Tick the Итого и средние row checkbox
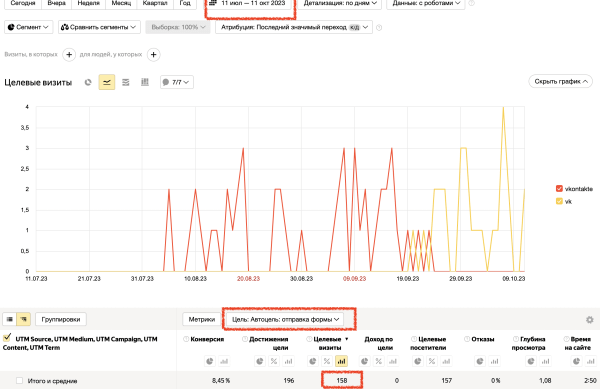Viewport: 600px width, 389px height. 20,381
